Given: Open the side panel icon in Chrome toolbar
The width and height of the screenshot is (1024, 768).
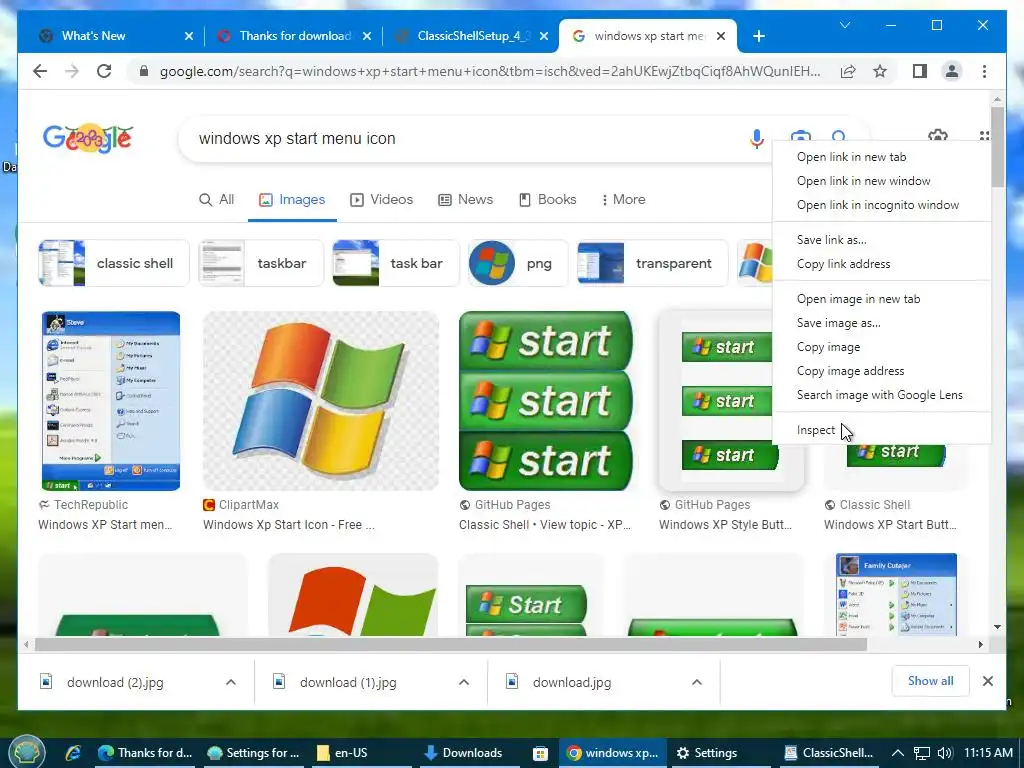Looking at the screenshot, I should point(920,71).
